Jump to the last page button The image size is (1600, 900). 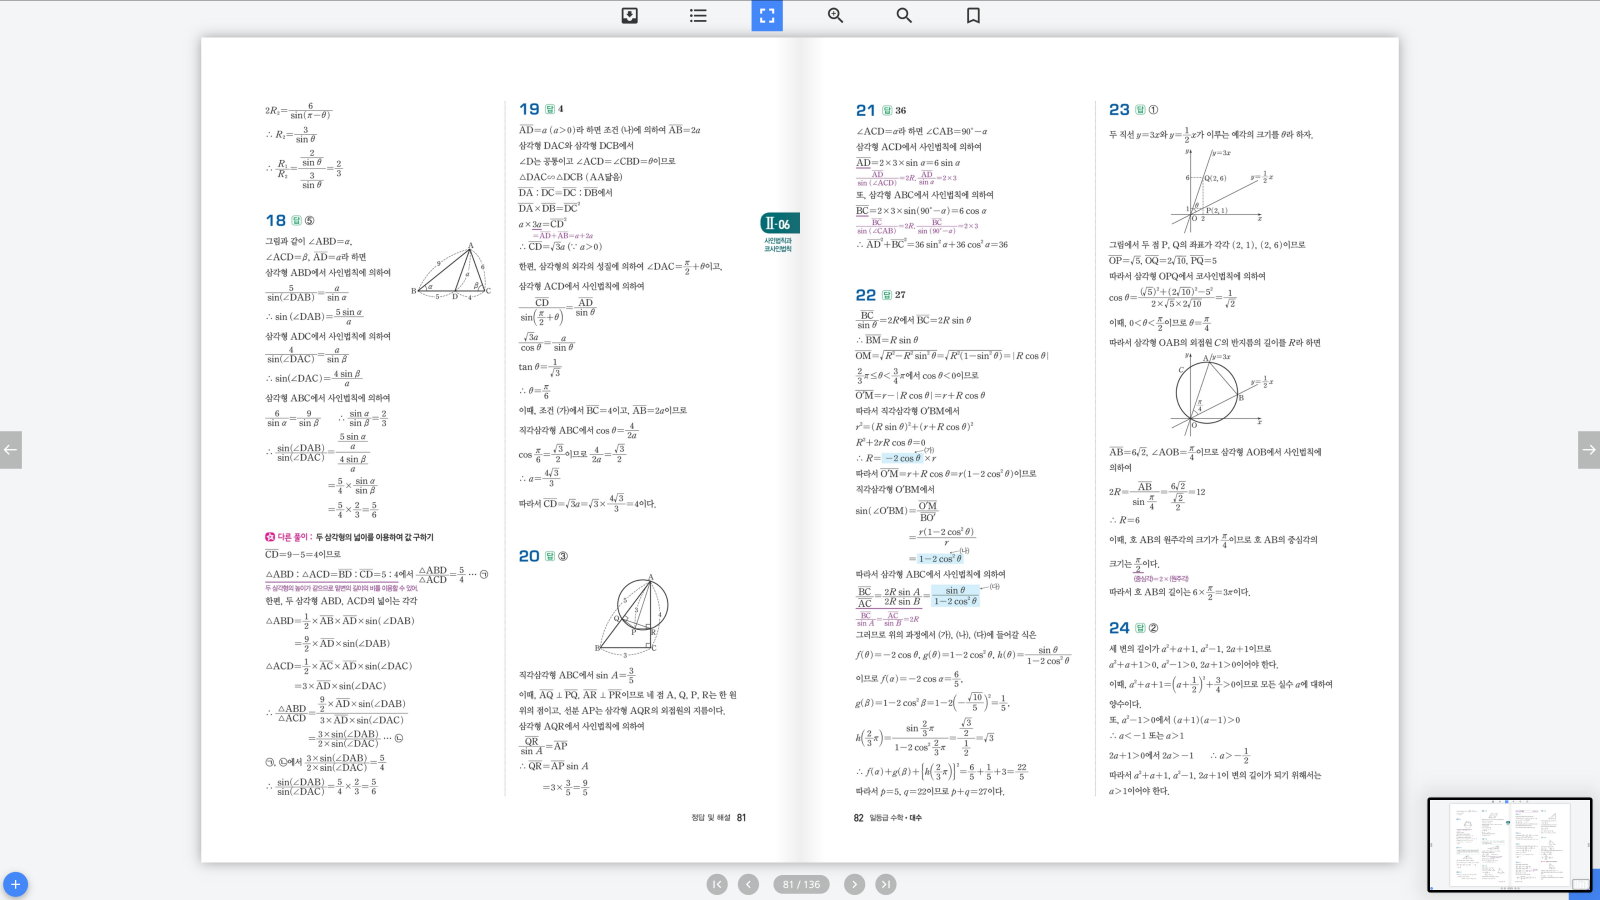pyautogui.click(x=886, y=884)
